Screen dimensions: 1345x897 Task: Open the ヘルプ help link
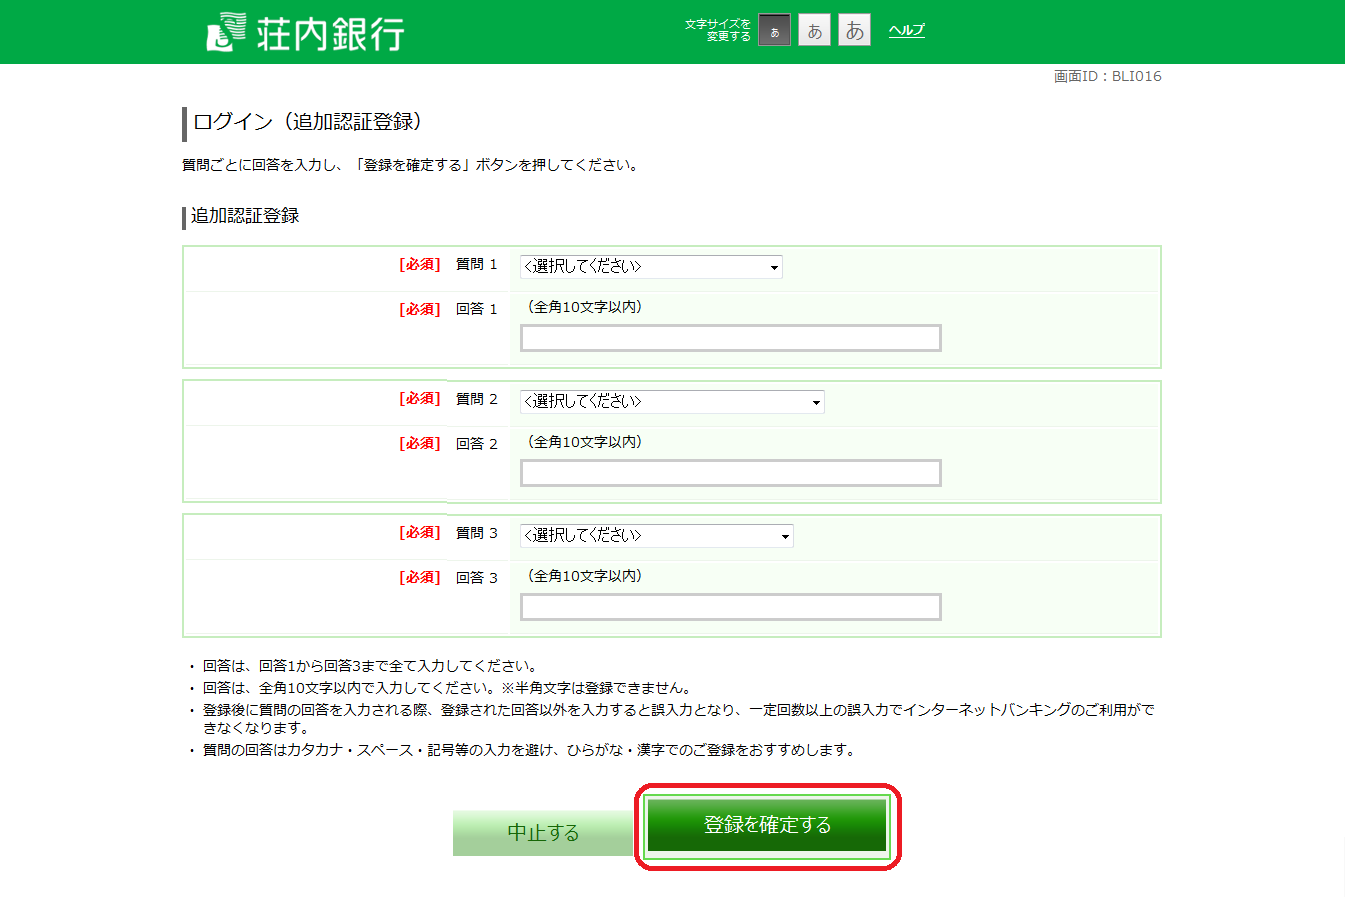pyautogui.click(x=906, y=30)
